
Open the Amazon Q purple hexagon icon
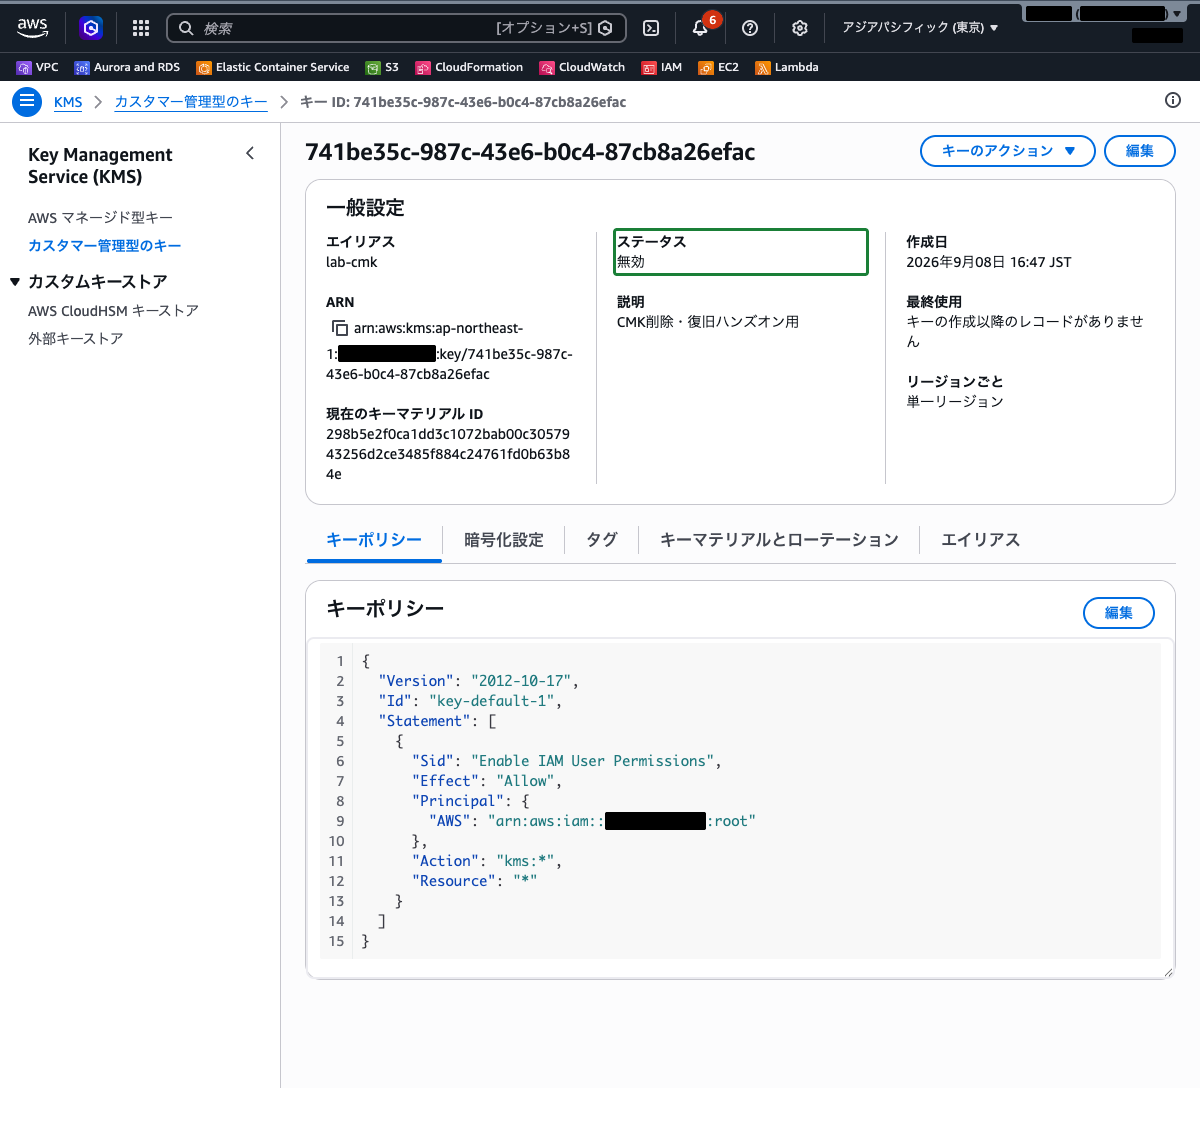pos(91,28)
